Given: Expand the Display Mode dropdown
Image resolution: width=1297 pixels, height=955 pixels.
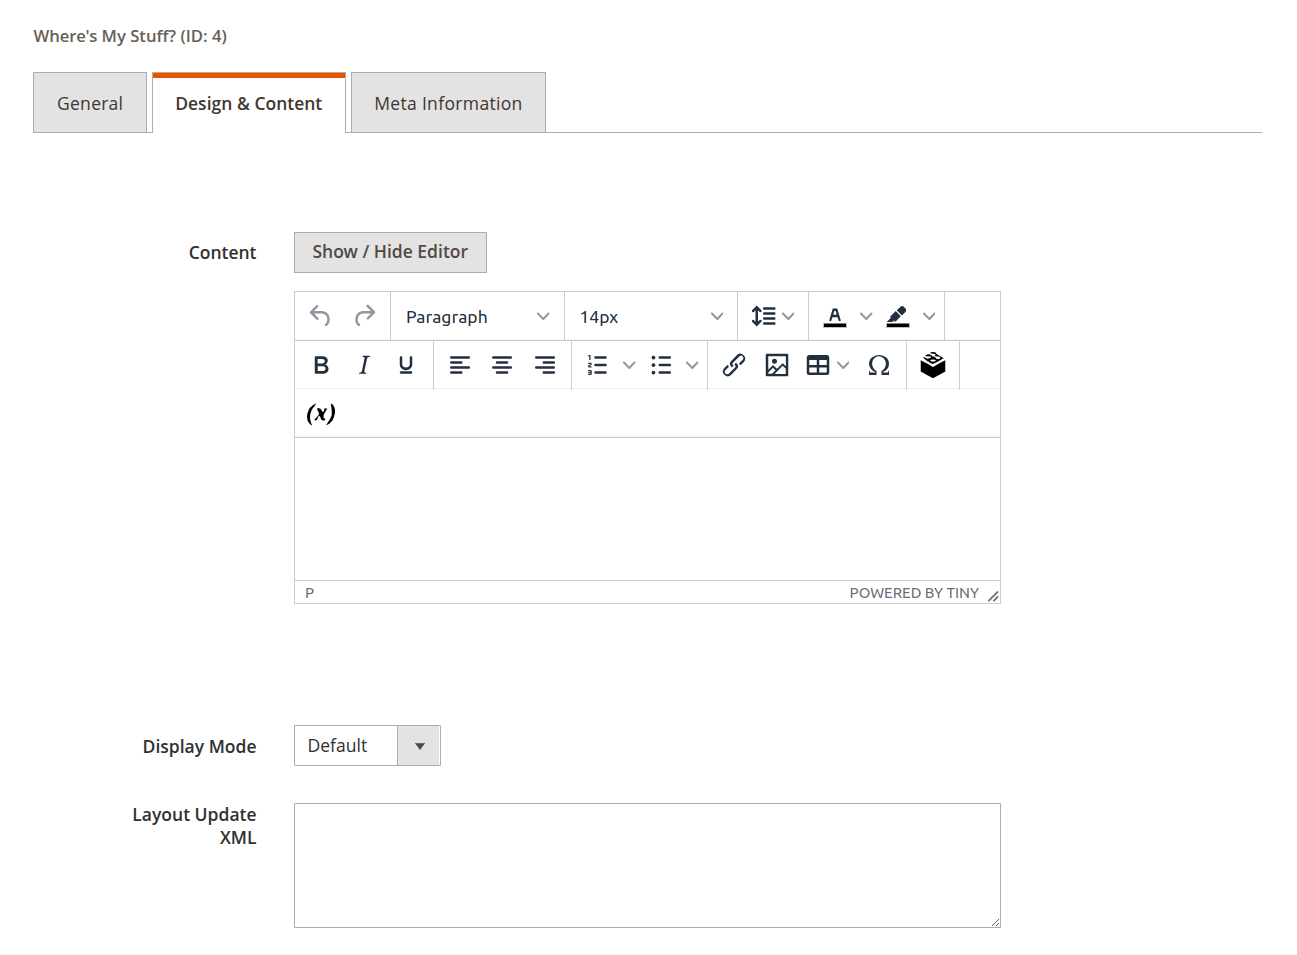Looking at the screenshot, I should pos(419,745).
